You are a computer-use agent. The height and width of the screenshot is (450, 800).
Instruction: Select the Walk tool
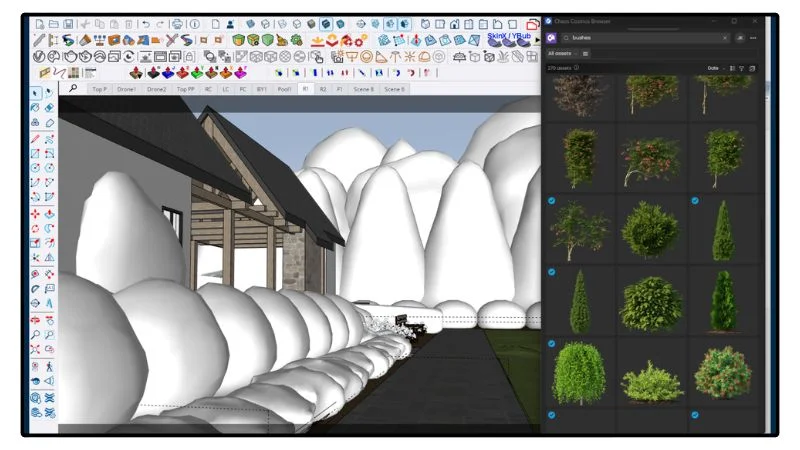49,367
